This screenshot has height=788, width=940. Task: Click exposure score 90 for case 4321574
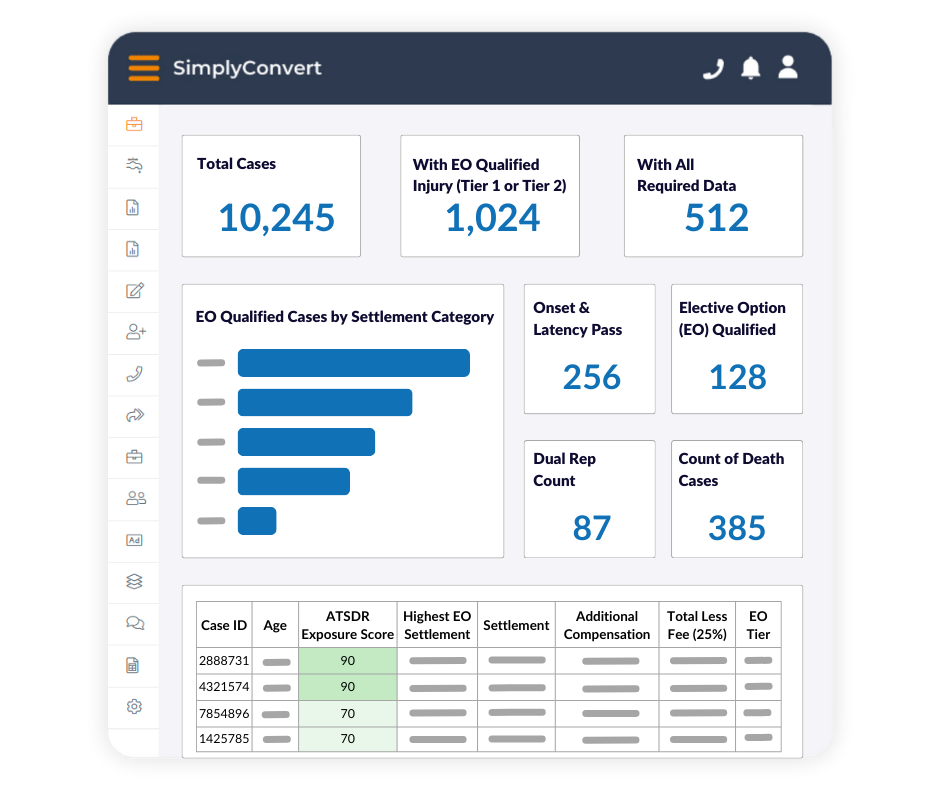pyautogui.click(x=348, y=687)
